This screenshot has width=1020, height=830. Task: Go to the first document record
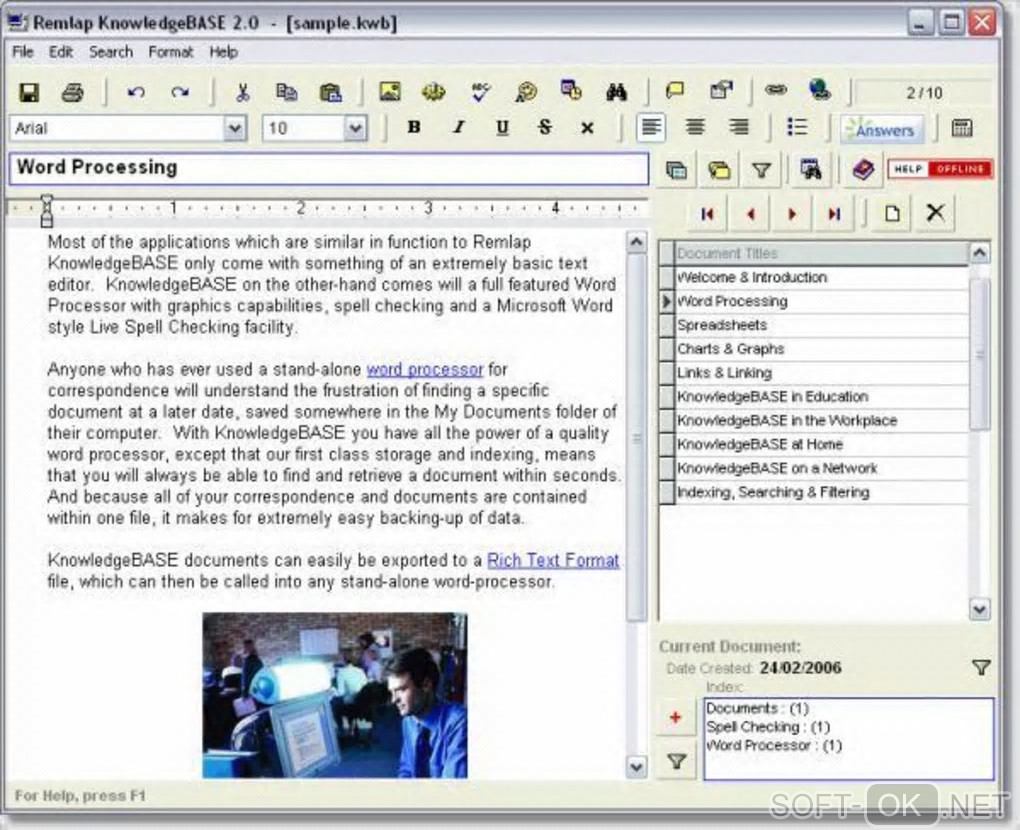(708, 214)
